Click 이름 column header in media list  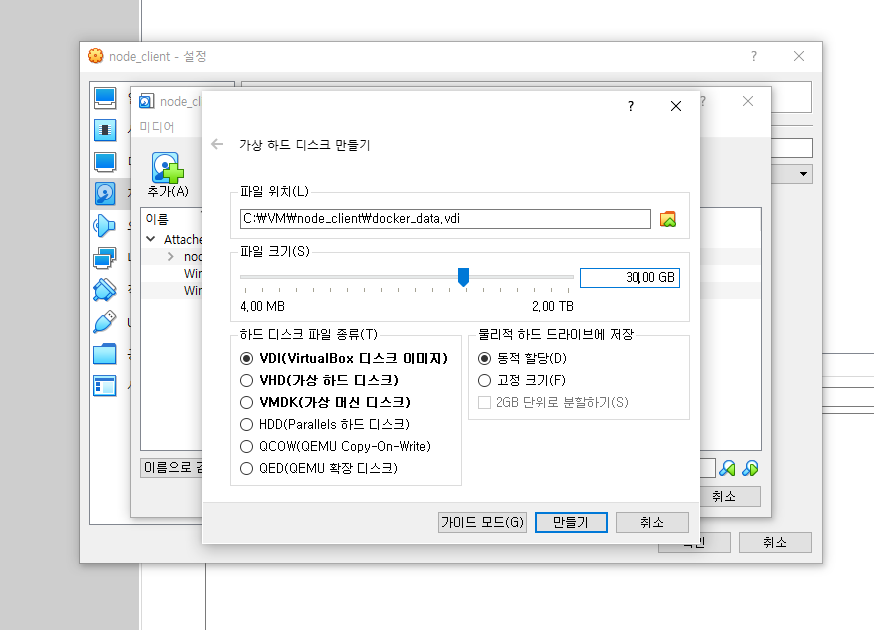157,219
